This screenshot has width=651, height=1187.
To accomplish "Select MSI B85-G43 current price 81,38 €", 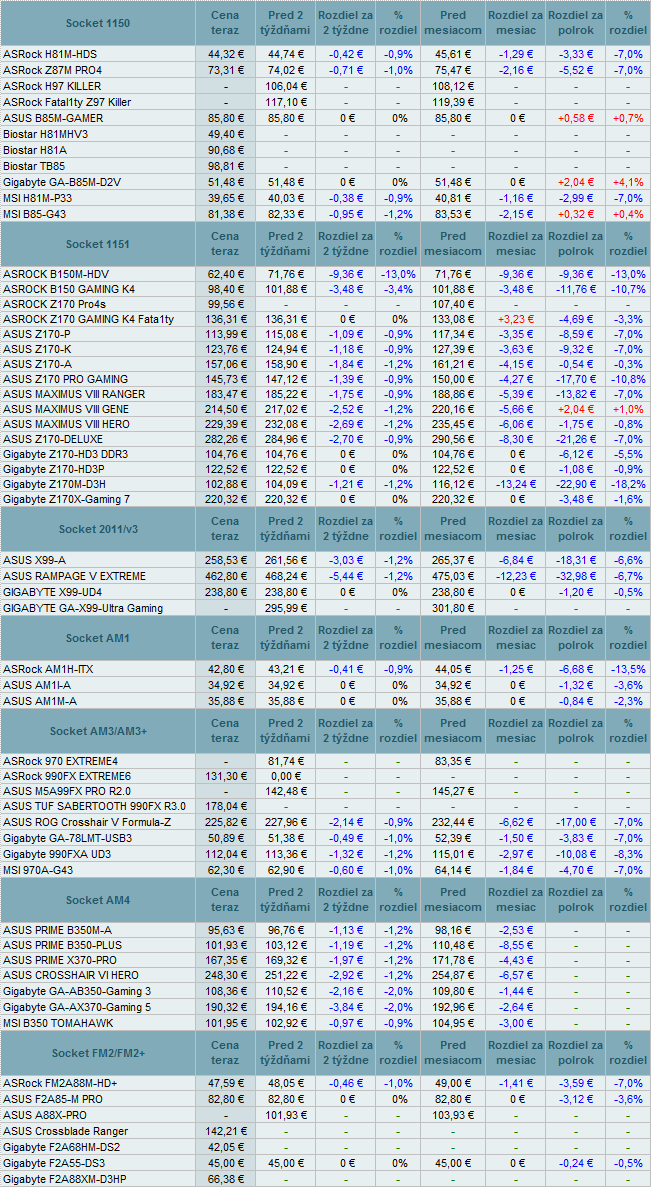I will (225, 213).
